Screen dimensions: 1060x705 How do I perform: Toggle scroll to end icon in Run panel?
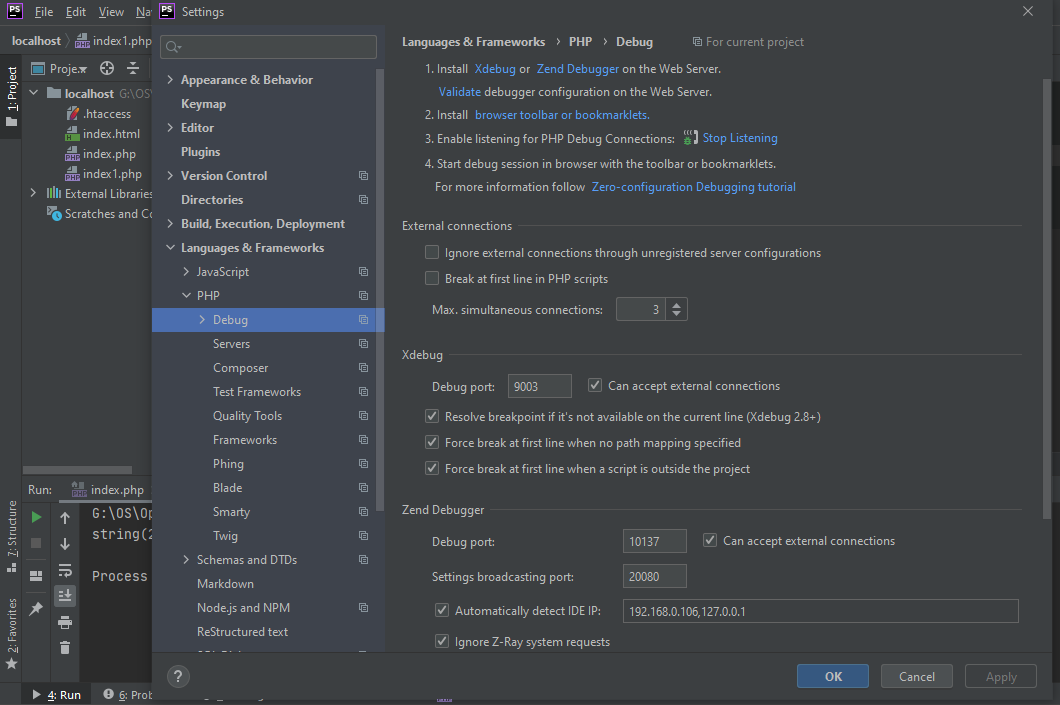[65, 595]
